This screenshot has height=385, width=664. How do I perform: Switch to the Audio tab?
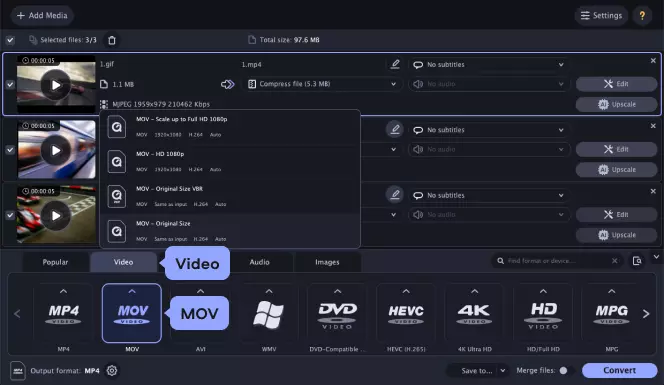(259, 262)
